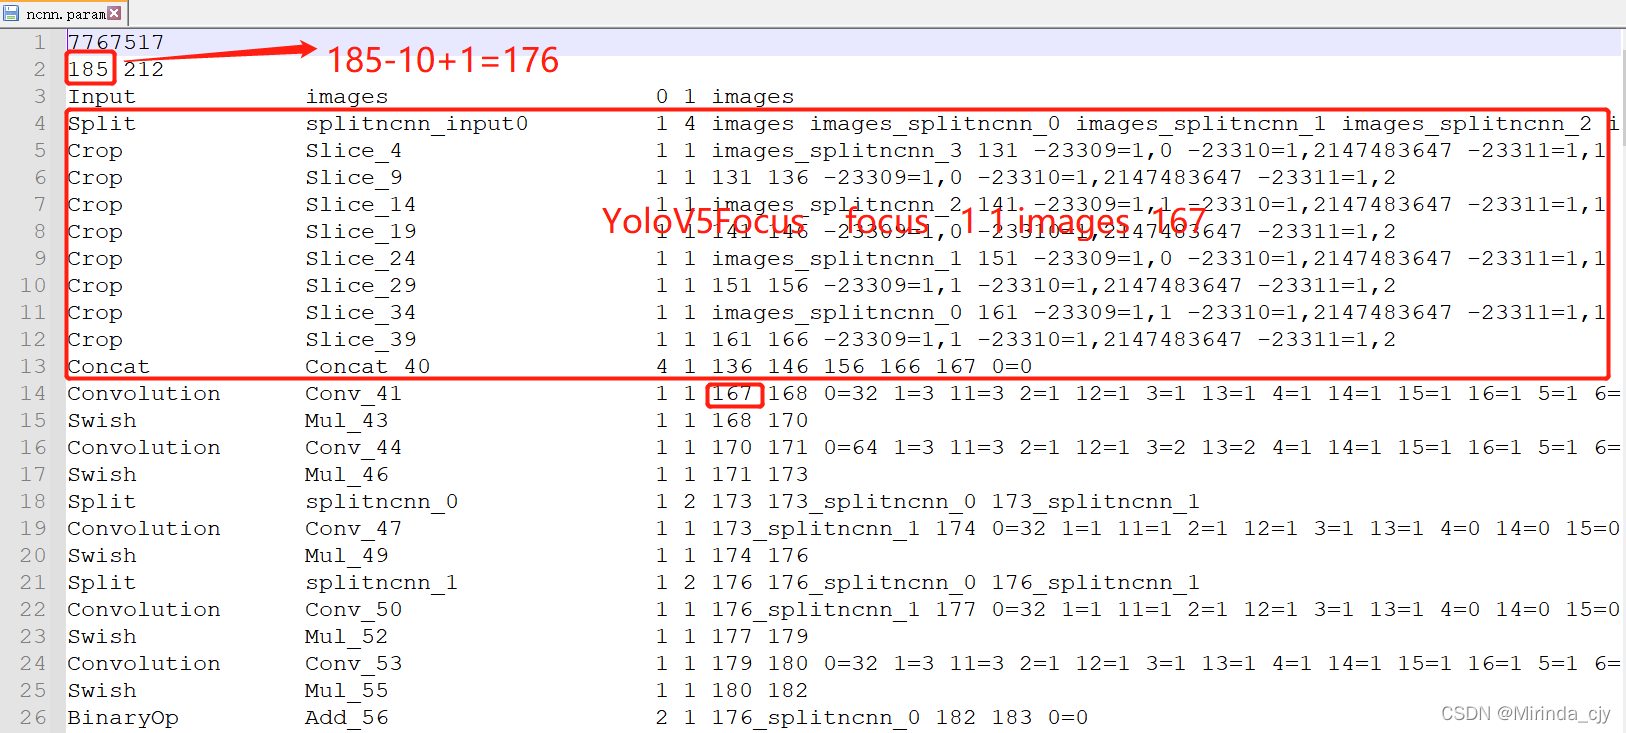Click the Slice_29 layer name

[x=361, y=285]
